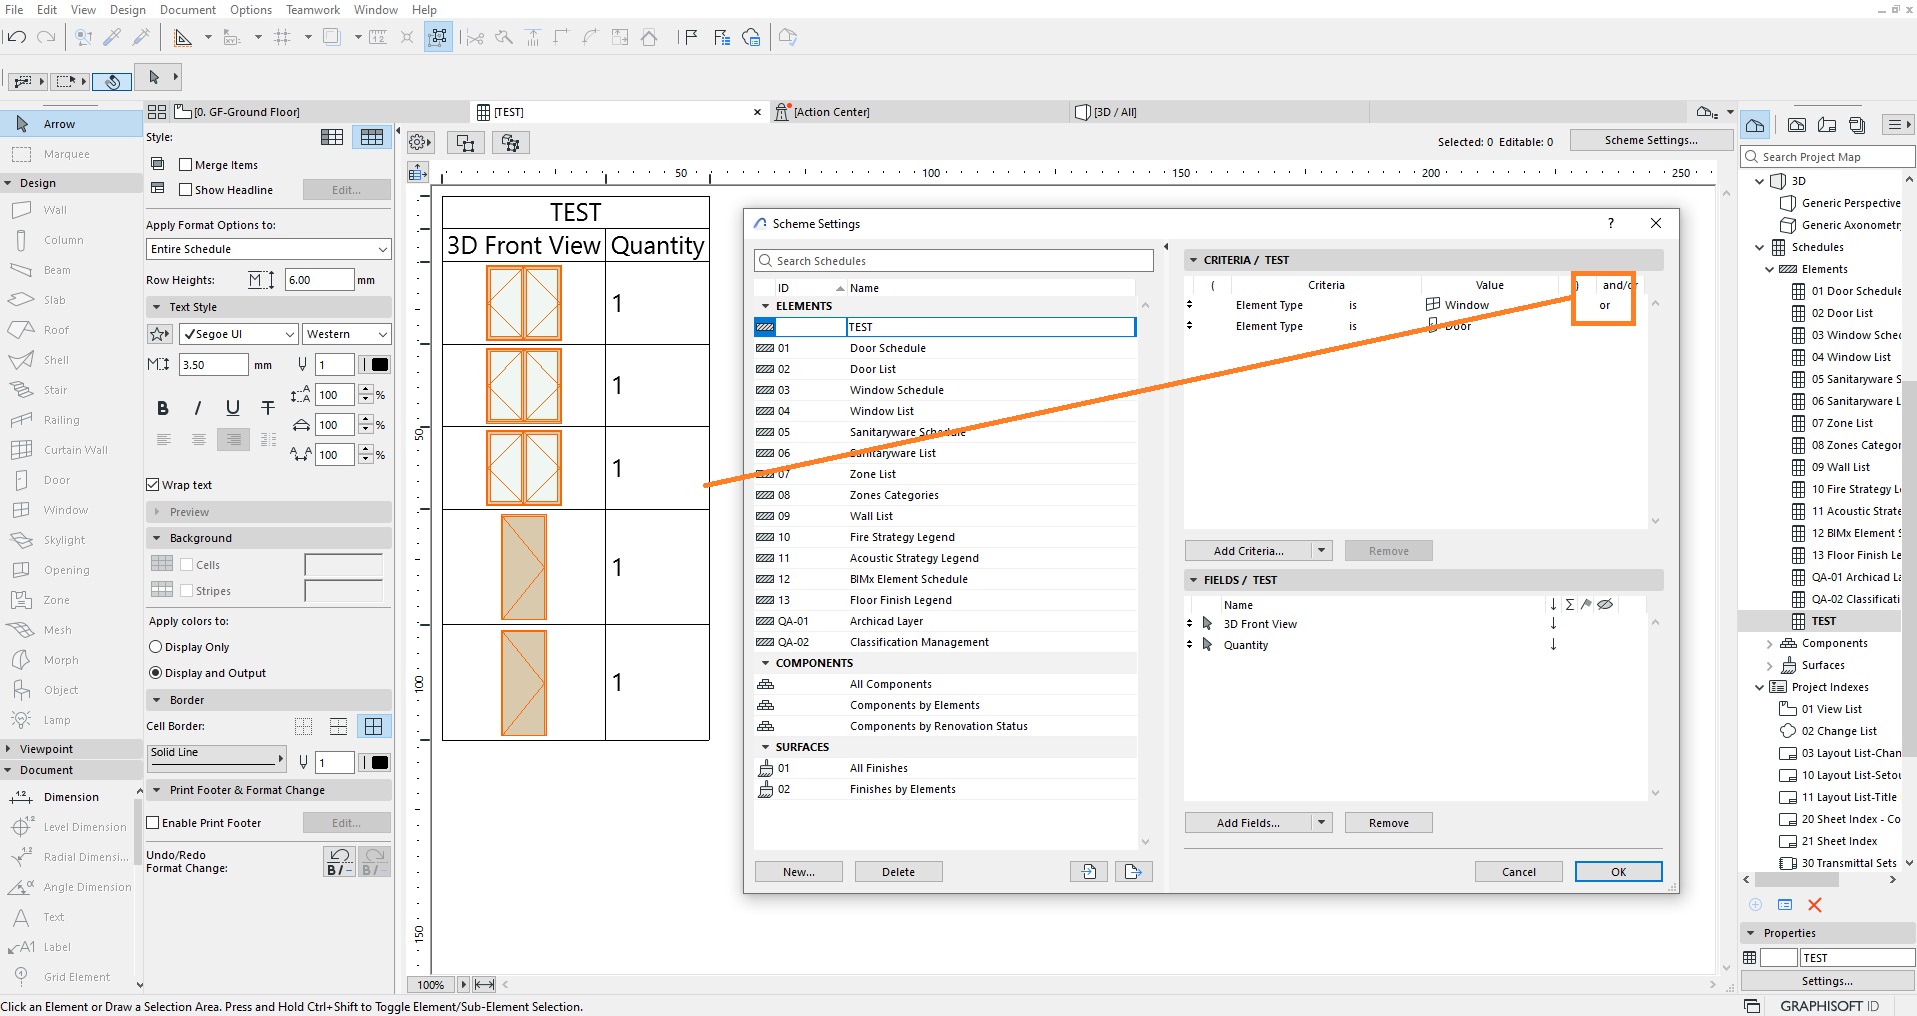Open the Teamwork menu

(313, 10)
